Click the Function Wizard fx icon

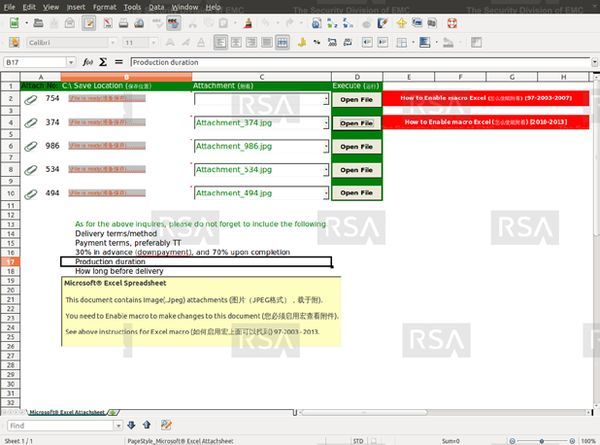(88, 62)
